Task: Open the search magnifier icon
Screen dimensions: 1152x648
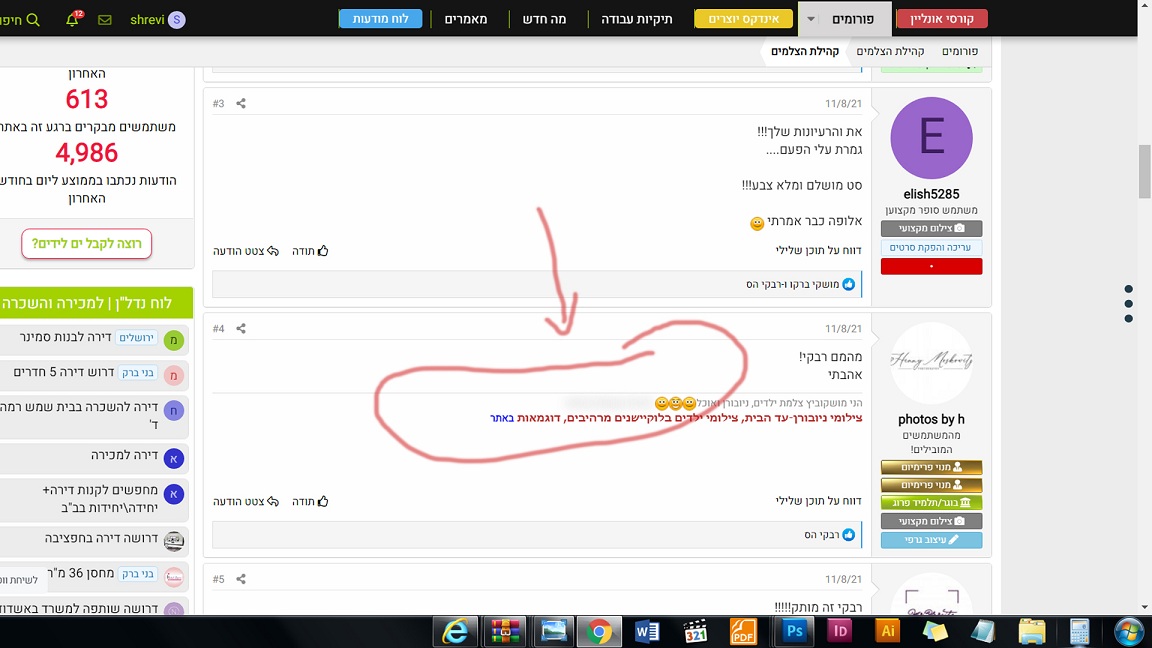Action: point(33,20)
